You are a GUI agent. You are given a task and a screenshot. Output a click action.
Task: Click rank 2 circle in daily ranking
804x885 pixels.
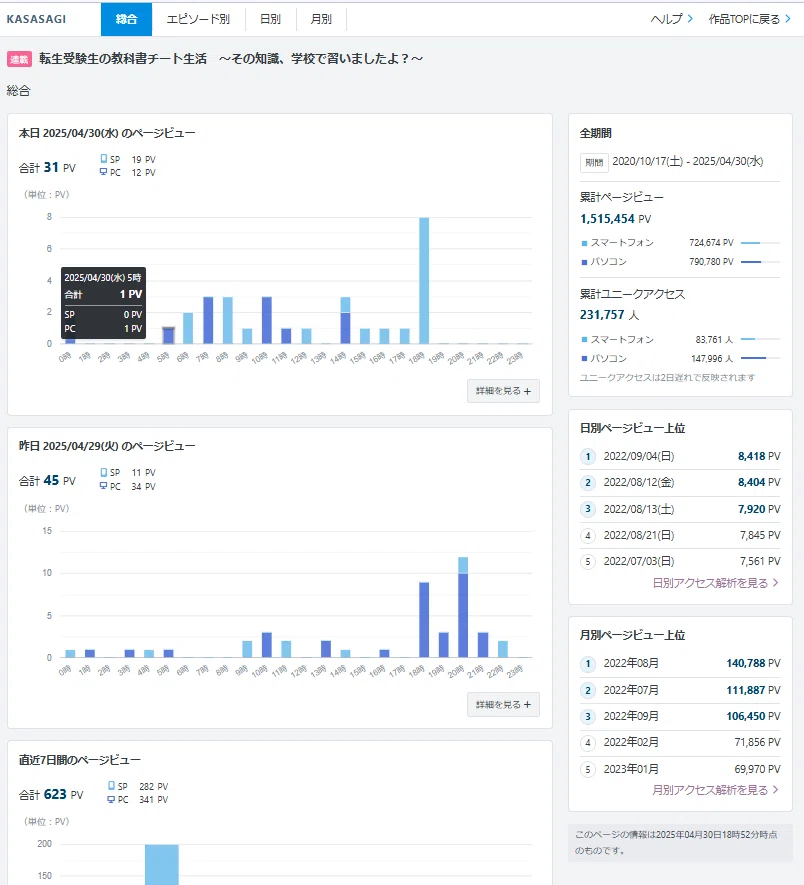(588, 483)
